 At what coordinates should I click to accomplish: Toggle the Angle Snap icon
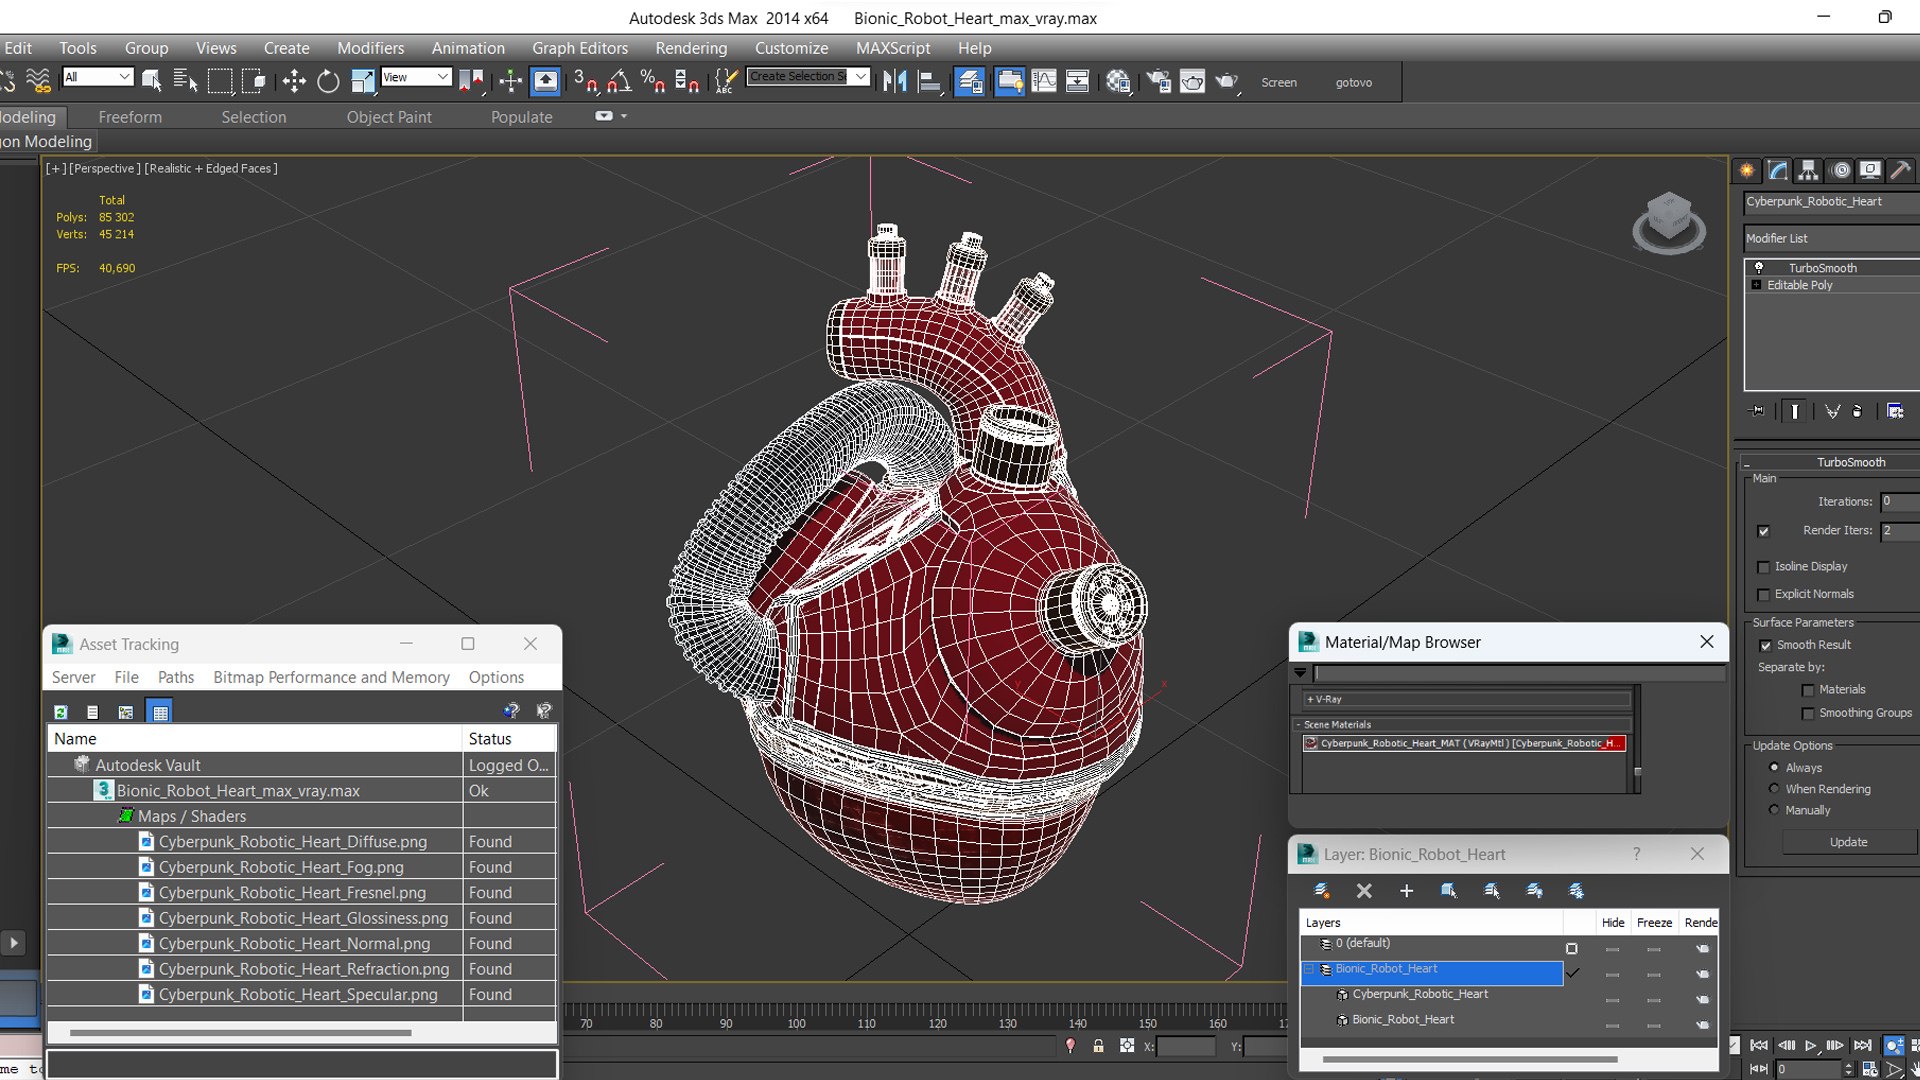(x=619, y=81)
